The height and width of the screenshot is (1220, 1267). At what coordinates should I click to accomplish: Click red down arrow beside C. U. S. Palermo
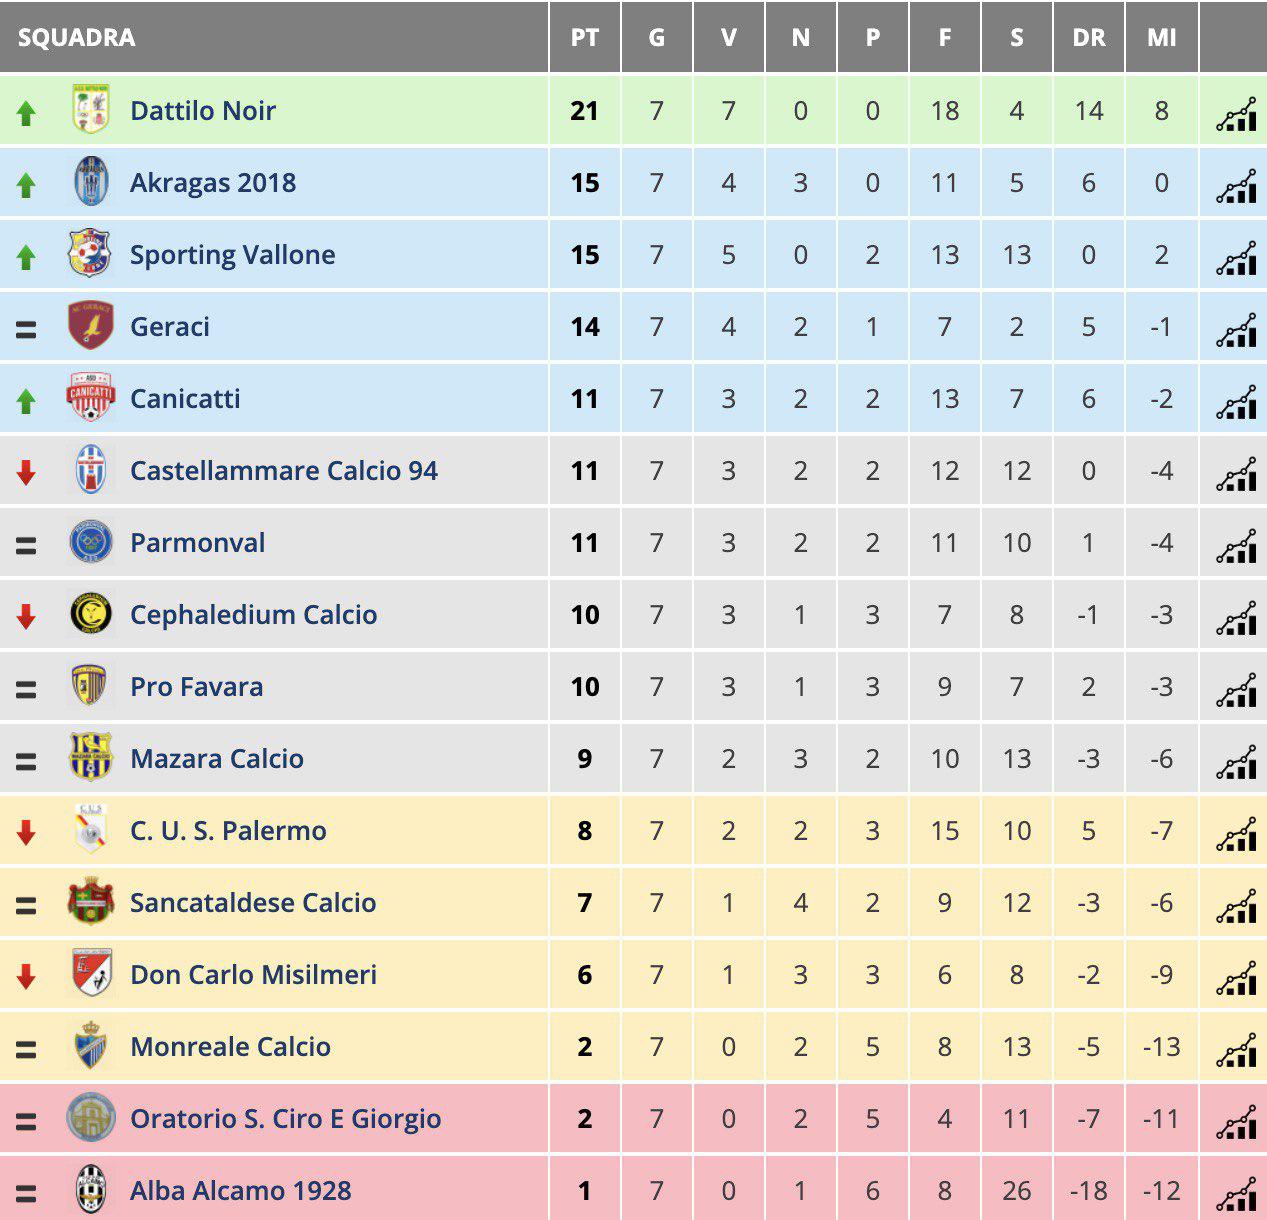pos(27,832)
